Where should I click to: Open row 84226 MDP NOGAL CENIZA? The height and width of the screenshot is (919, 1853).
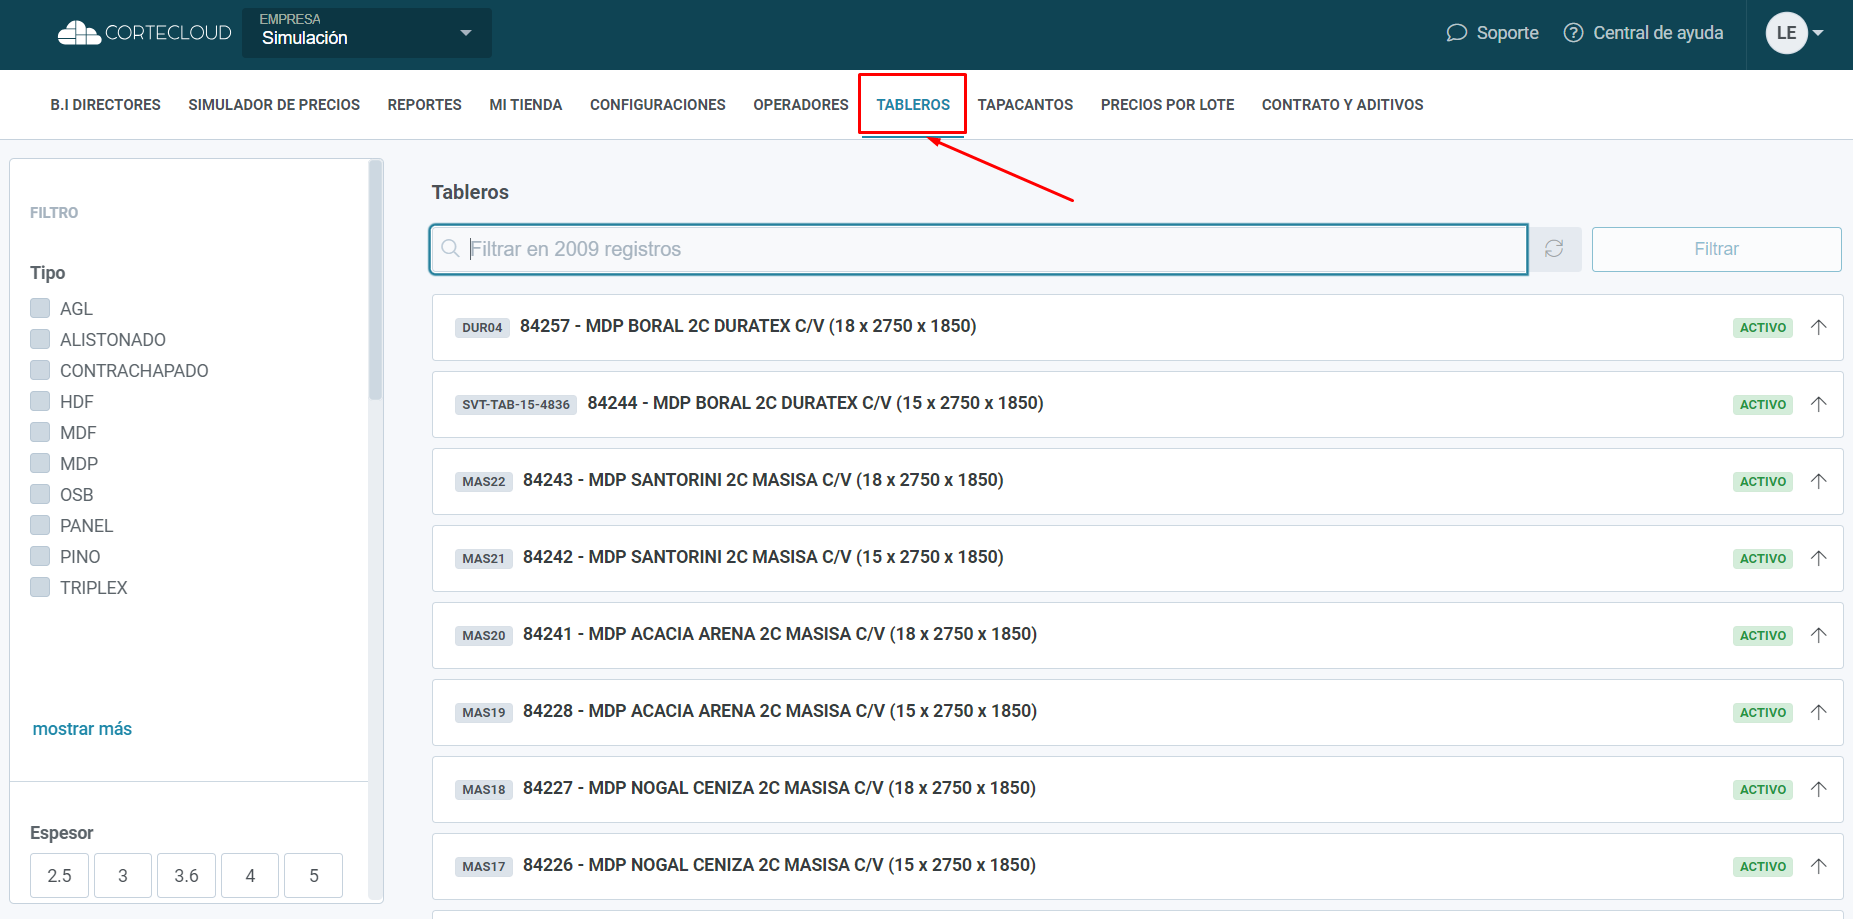click(1137, 866)
